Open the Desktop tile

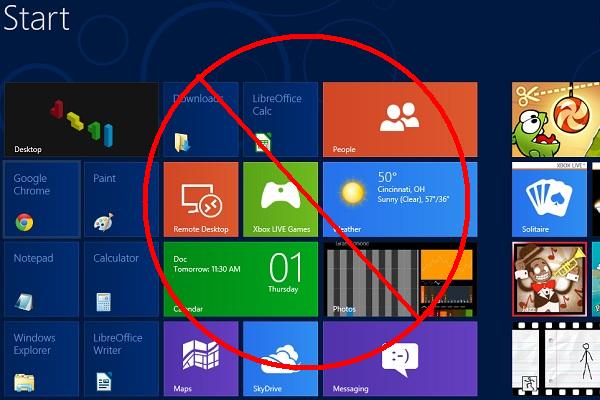pyautogui.click(x=81, y=120)
